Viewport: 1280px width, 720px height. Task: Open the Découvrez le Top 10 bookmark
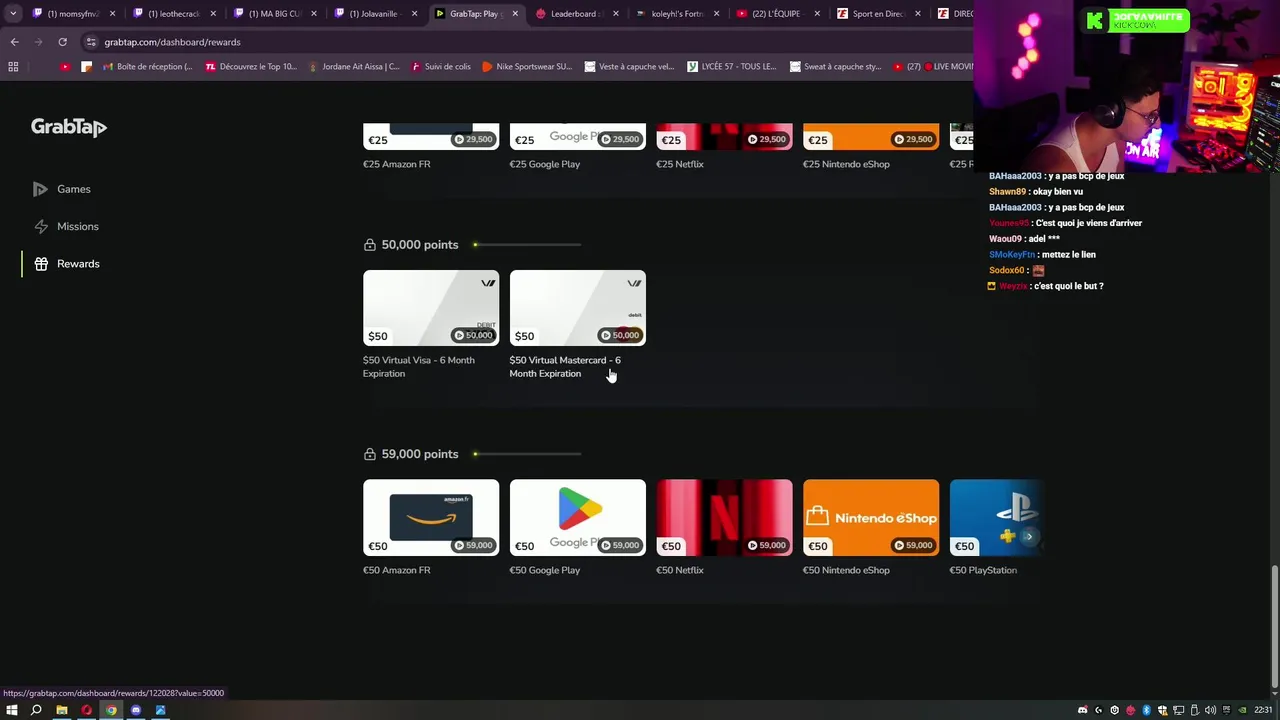tap(251, 67)
